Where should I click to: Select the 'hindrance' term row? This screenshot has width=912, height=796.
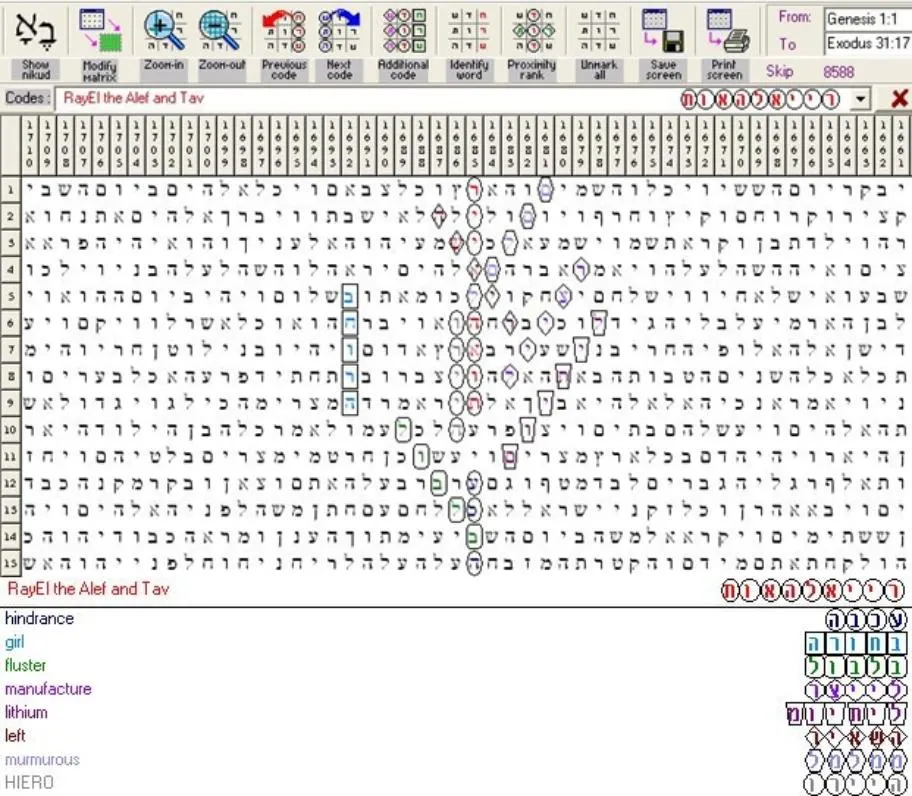click(456, 619)
